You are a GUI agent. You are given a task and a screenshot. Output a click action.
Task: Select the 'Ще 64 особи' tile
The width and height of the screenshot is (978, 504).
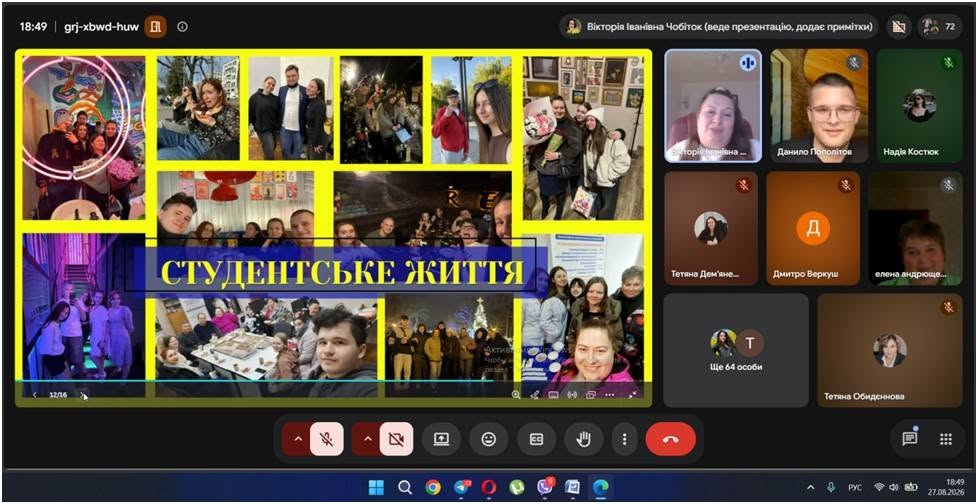(x=736, y=351)
